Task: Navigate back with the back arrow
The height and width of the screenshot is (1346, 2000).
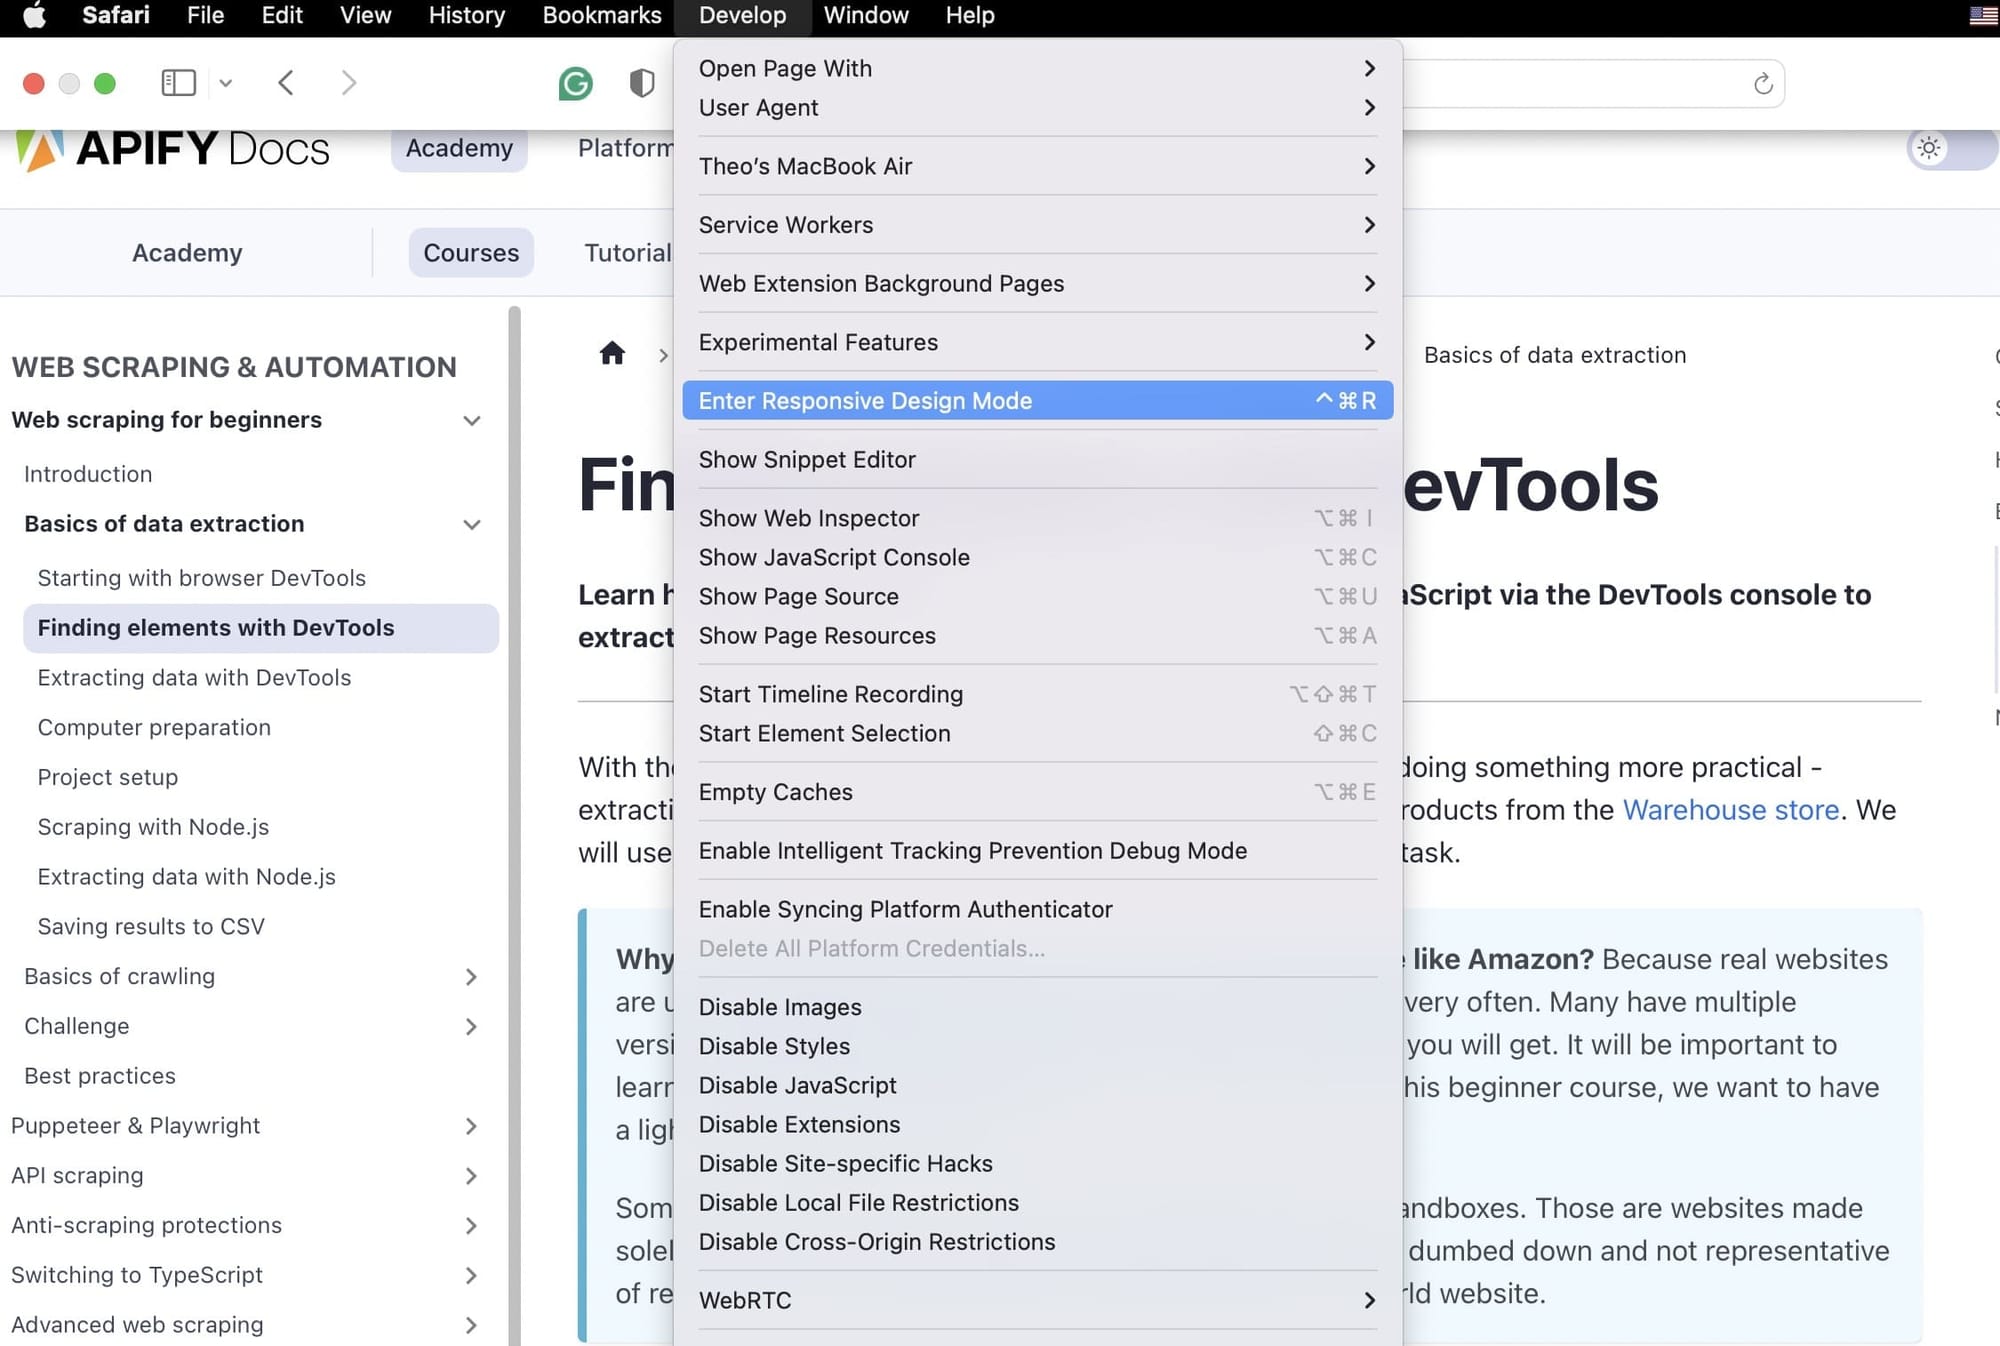Action: point(286,83)
